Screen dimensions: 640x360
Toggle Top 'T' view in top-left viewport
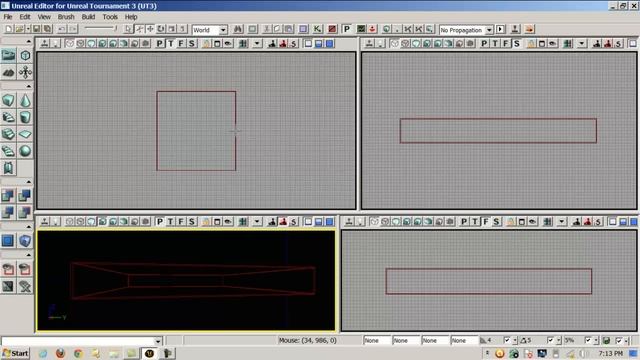point(170,43)
